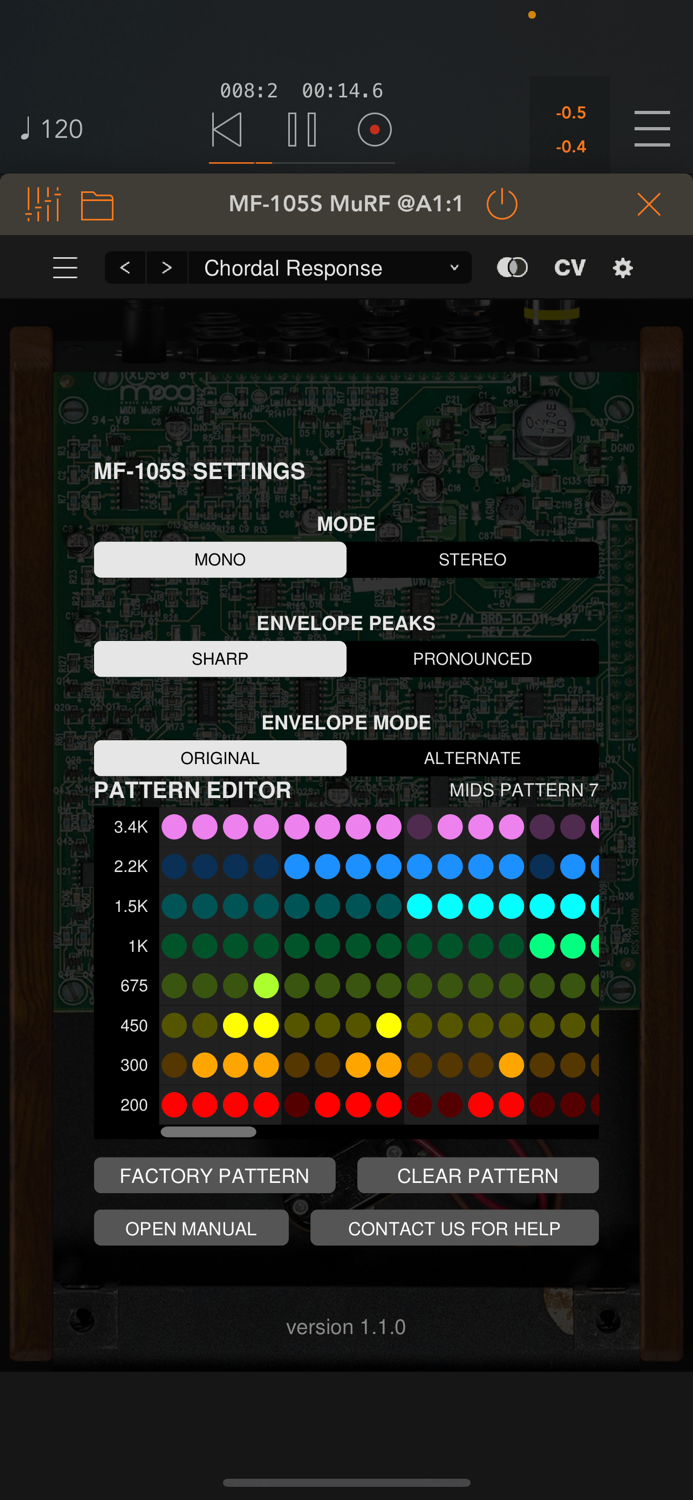Click the 1K frequency row label

tap(138, 946)
